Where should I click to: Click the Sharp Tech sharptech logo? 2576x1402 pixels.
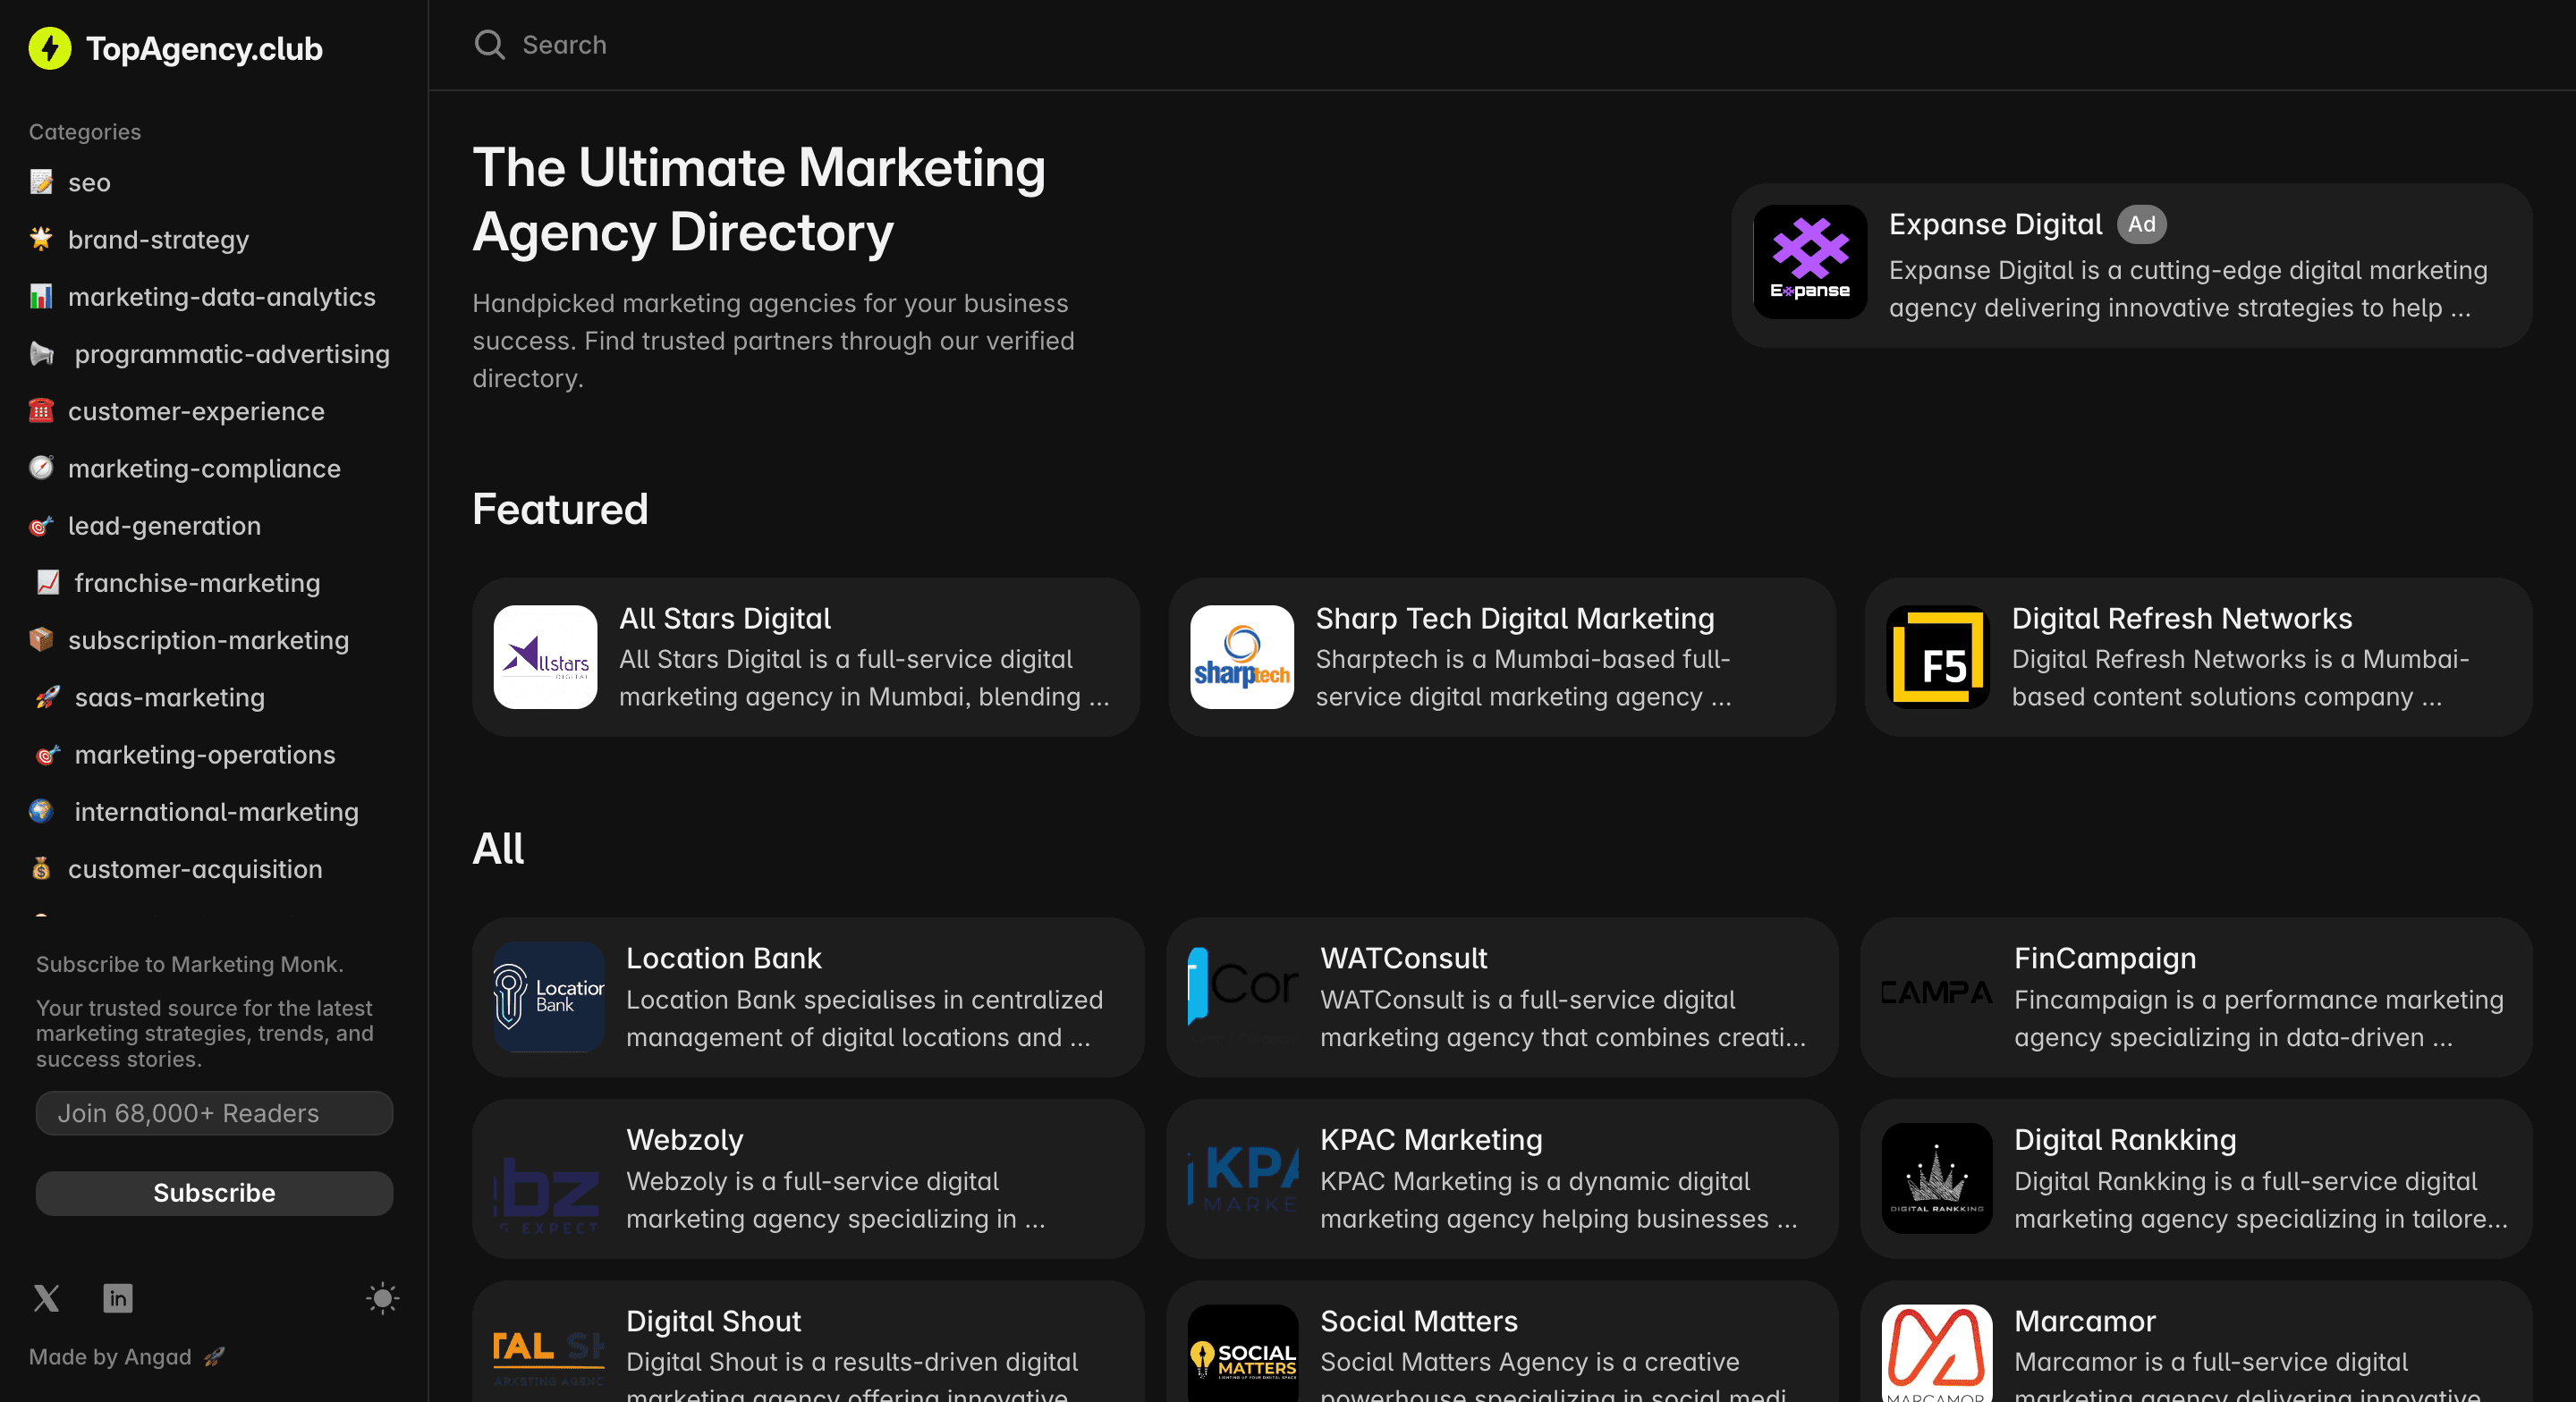pyautogui.click(x=1241, y=657)
